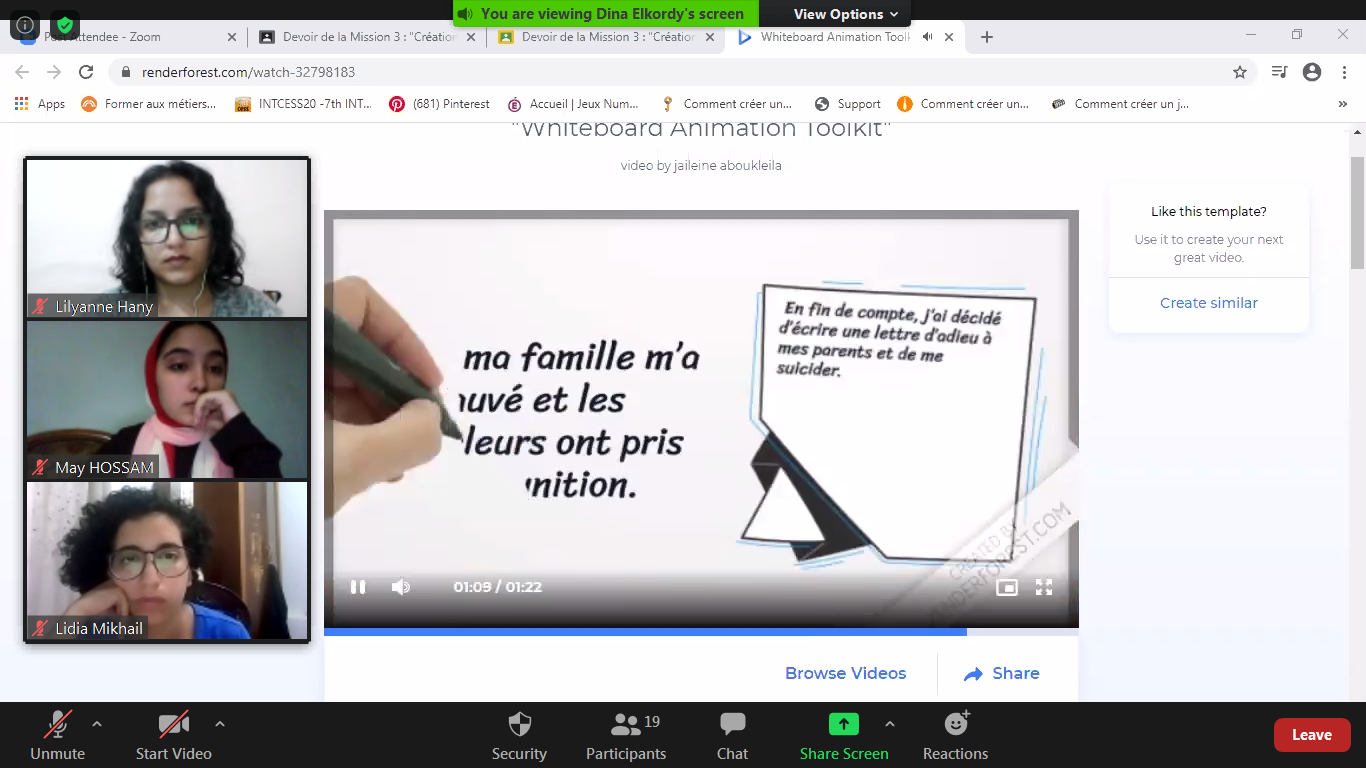Open the Zoom Chat panel
Screen dimensions: 1366x768
click(732, 736)
